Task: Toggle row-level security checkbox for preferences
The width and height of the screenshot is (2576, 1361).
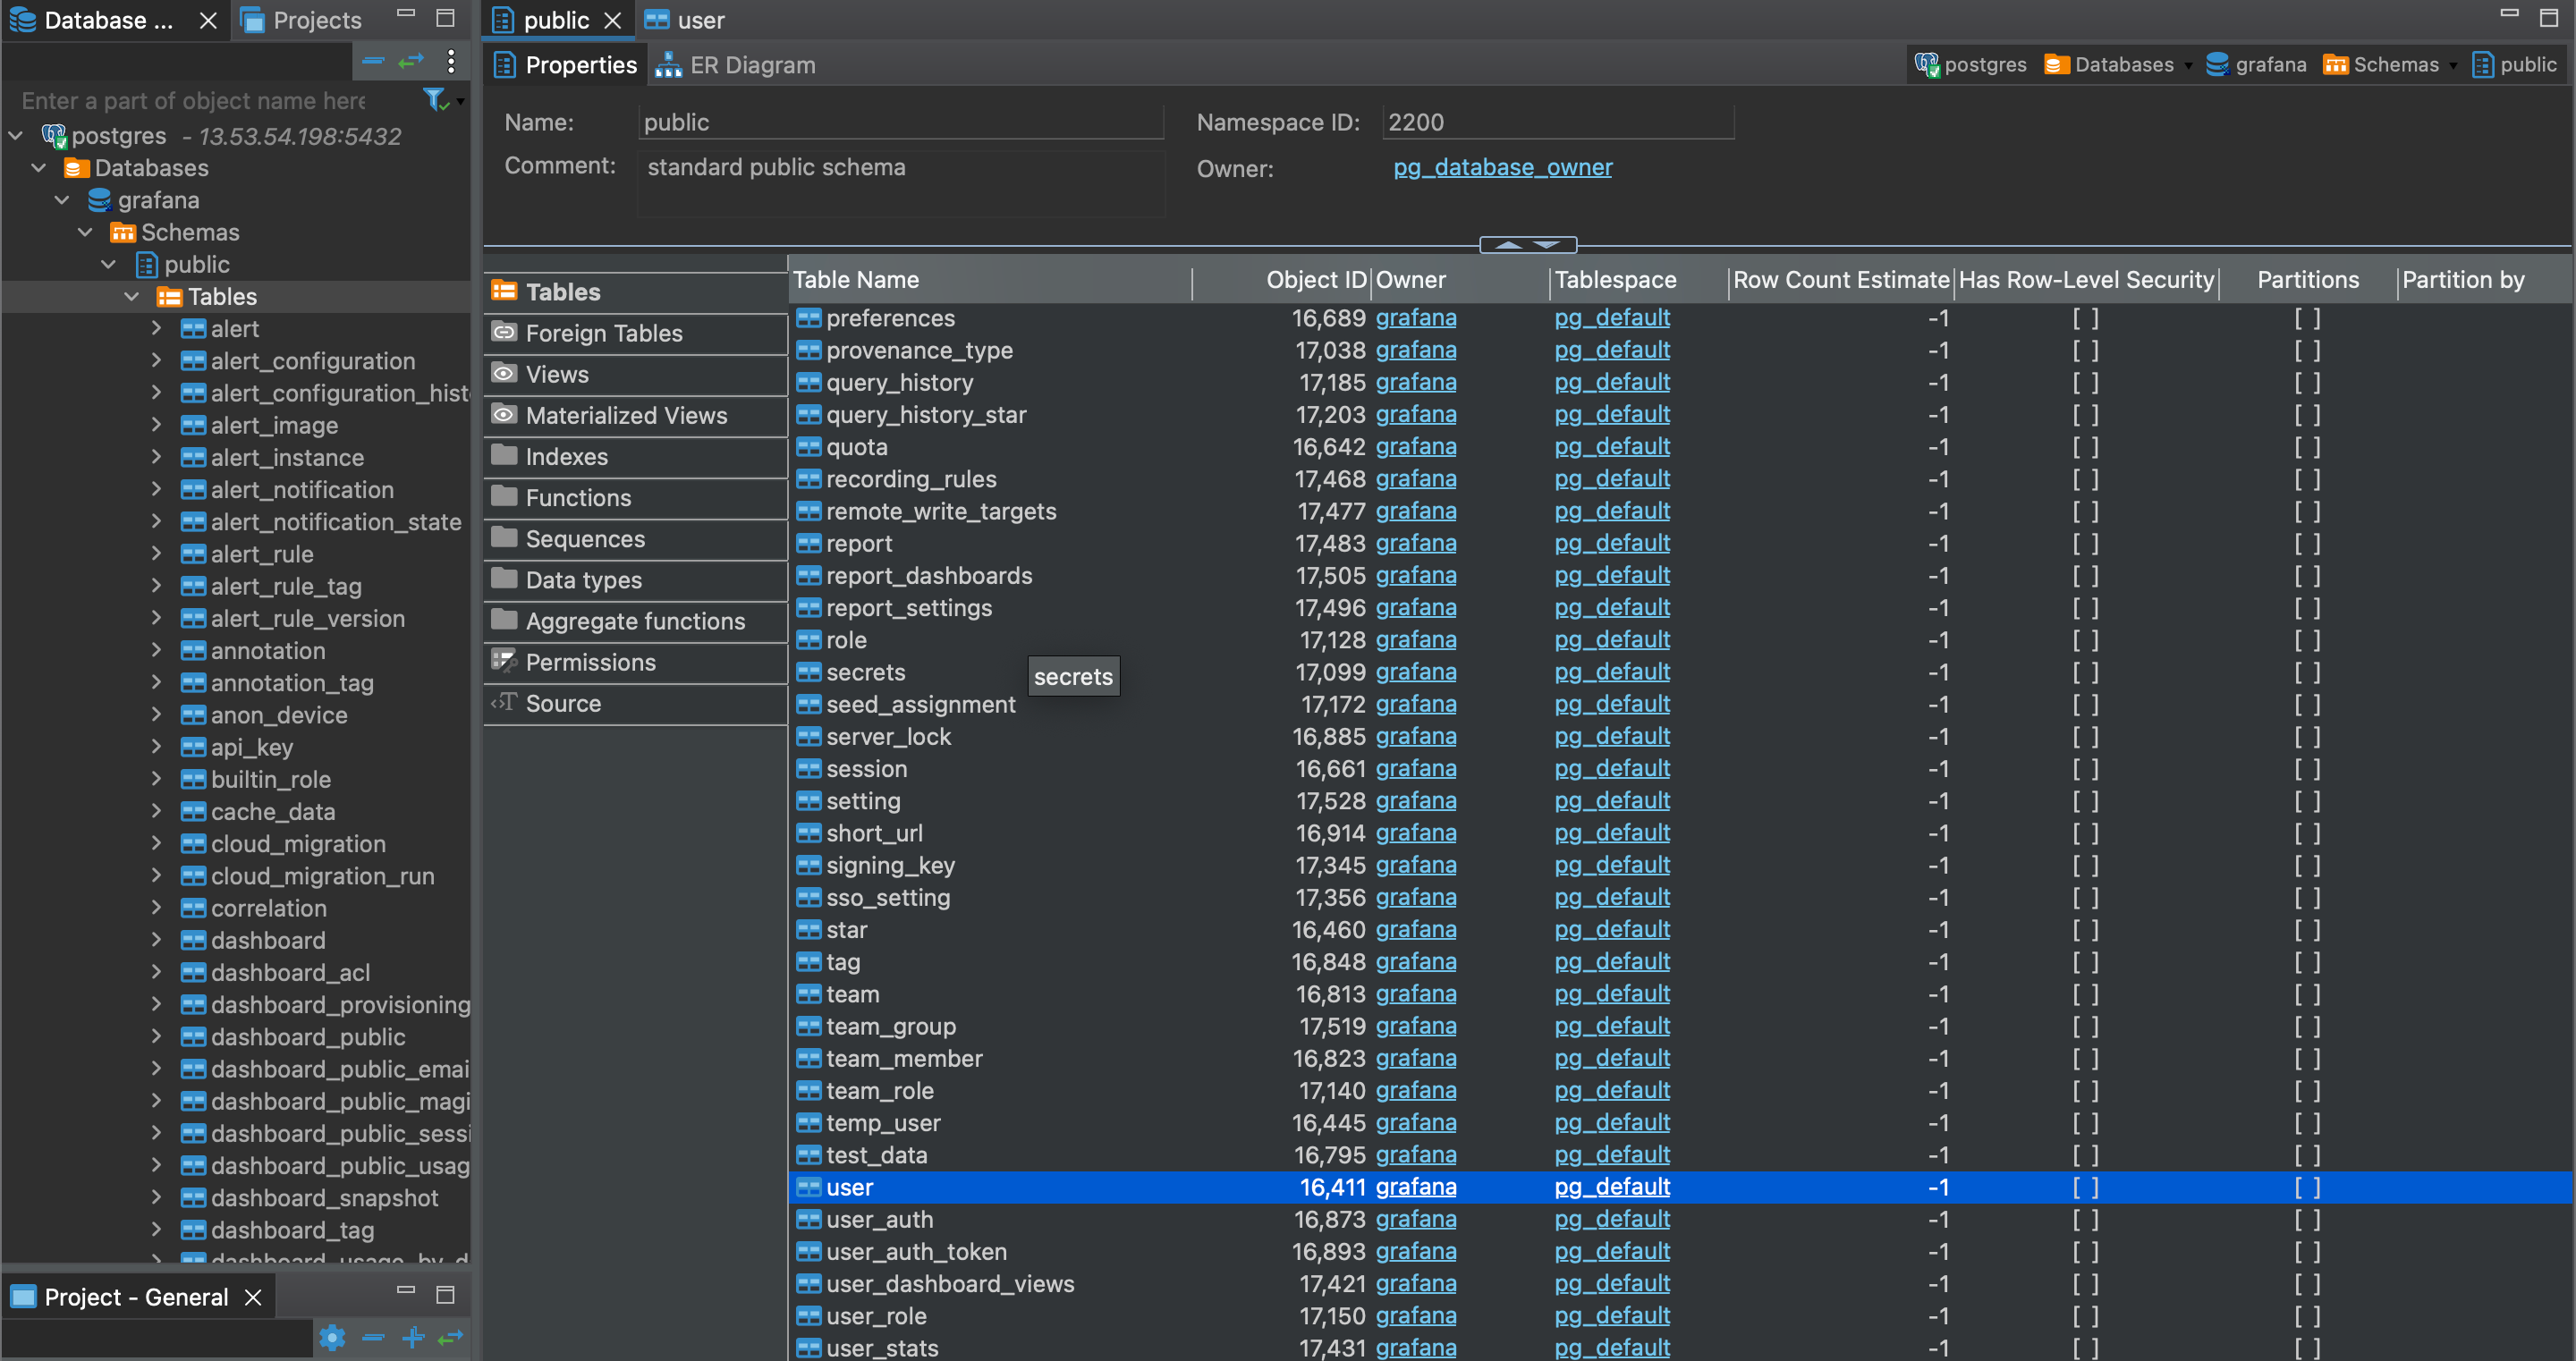Action: click(2085, 318)
